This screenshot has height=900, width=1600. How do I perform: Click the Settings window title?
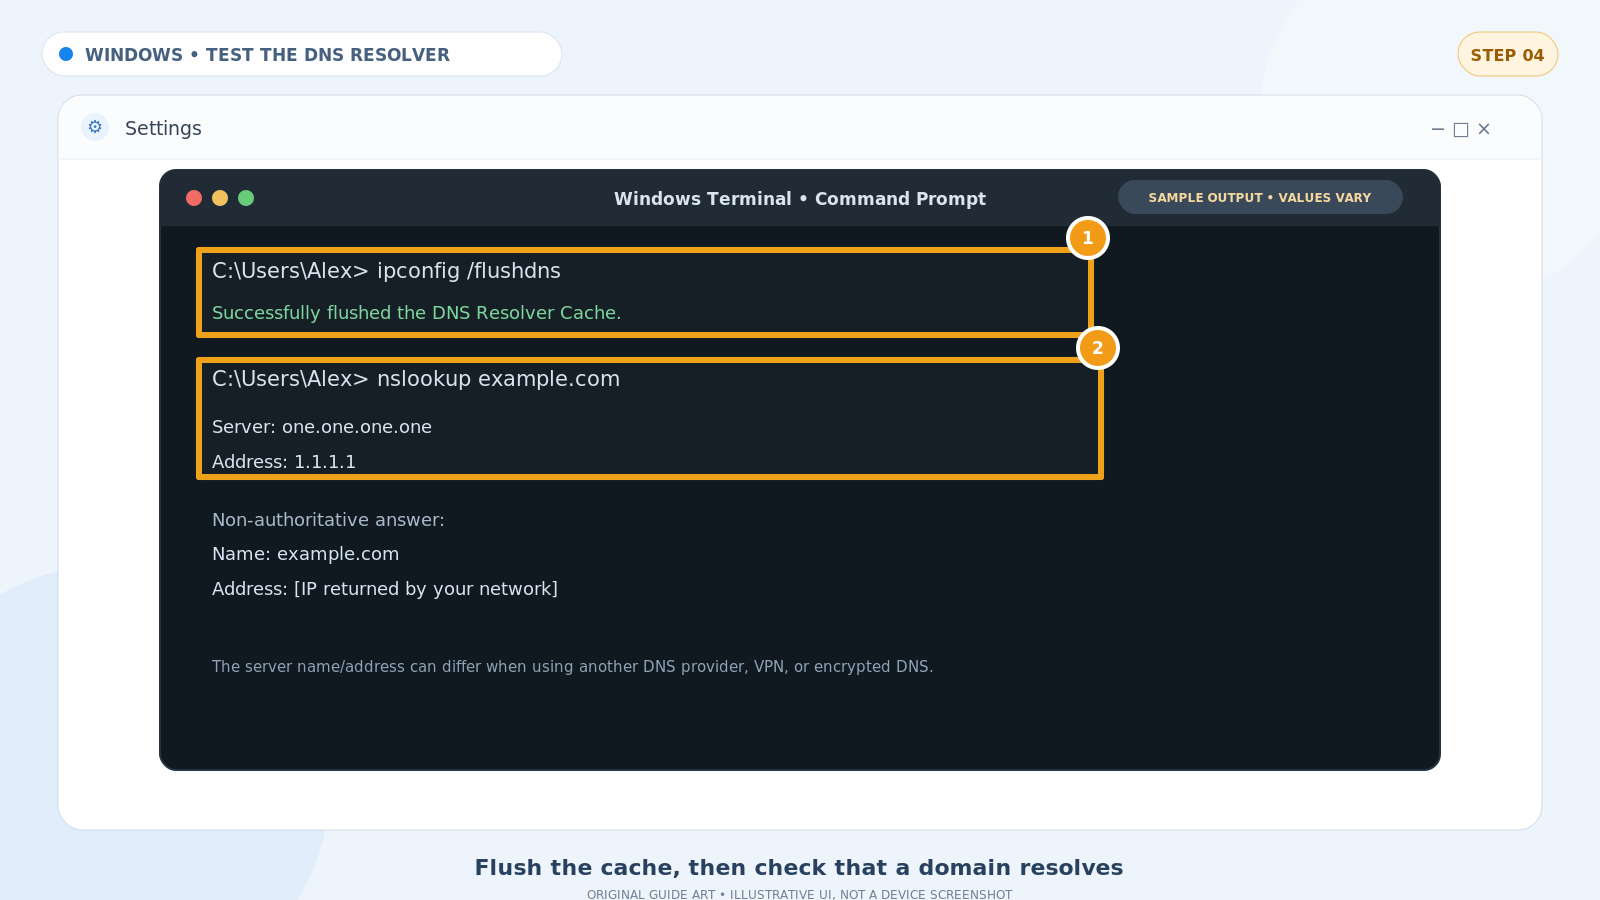pyautogui.click(x=163, y=128)
